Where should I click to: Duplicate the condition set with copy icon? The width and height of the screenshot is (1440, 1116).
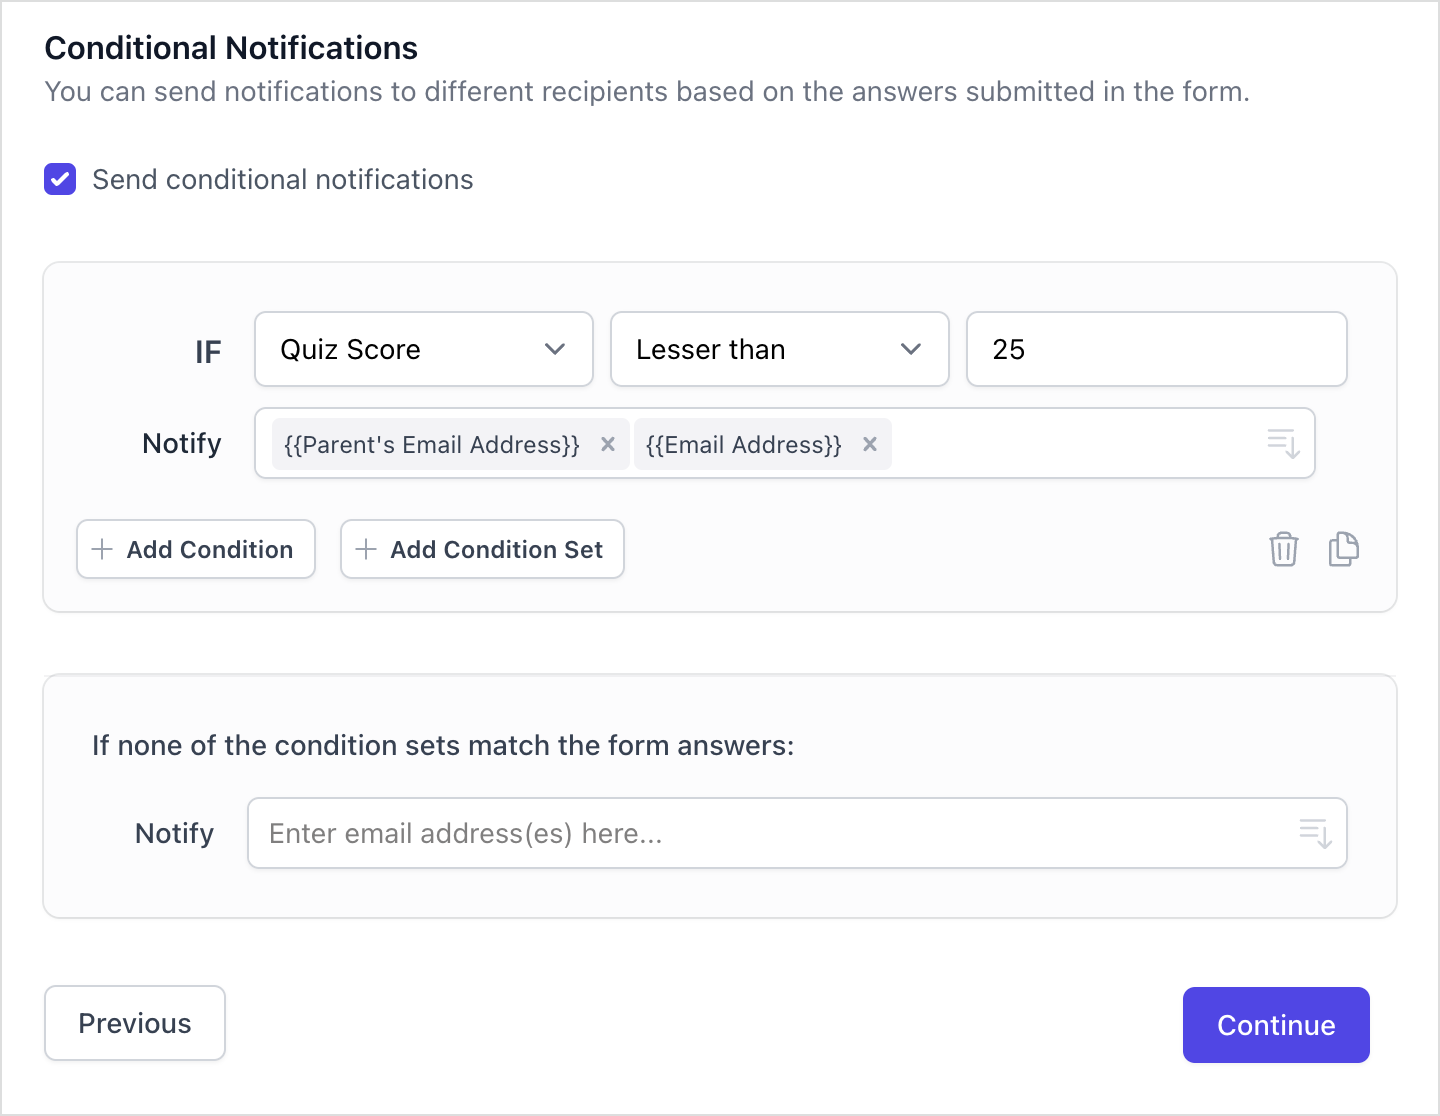tap(1343, 549)
